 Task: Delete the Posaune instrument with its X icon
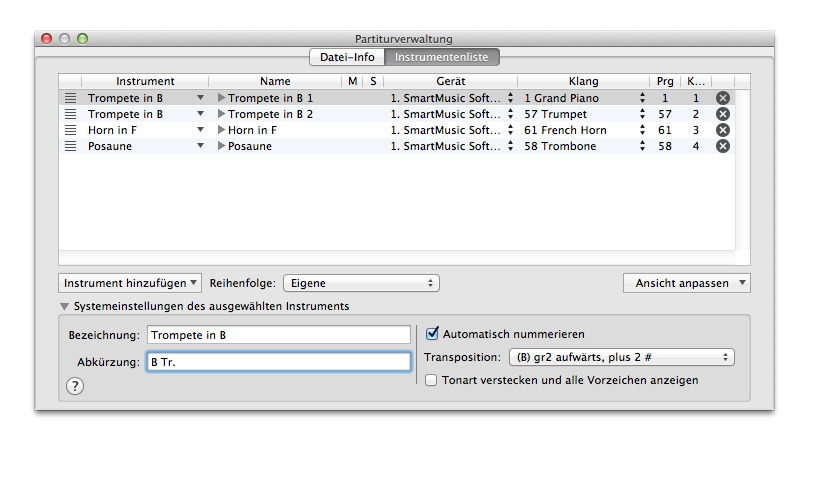point(723,146)
